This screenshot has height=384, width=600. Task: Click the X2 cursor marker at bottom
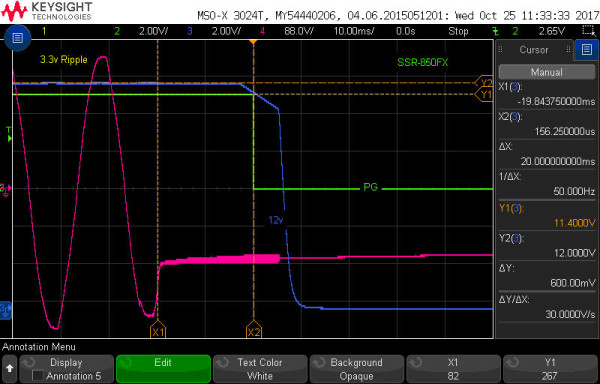(x=253, y=332)
